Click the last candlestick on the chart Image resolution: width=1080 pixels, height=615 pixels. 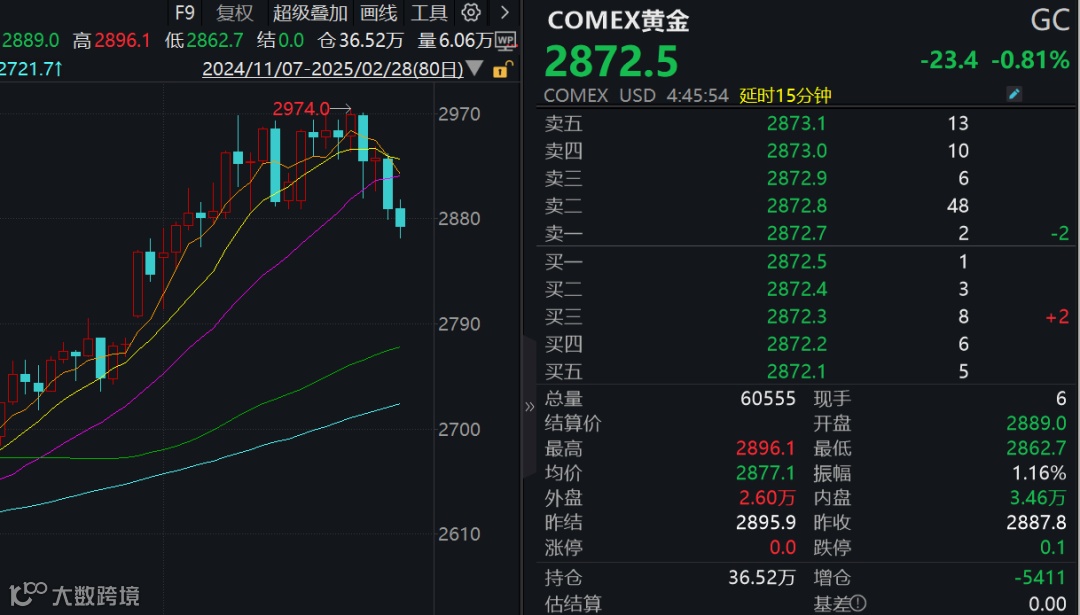(400, 218)
